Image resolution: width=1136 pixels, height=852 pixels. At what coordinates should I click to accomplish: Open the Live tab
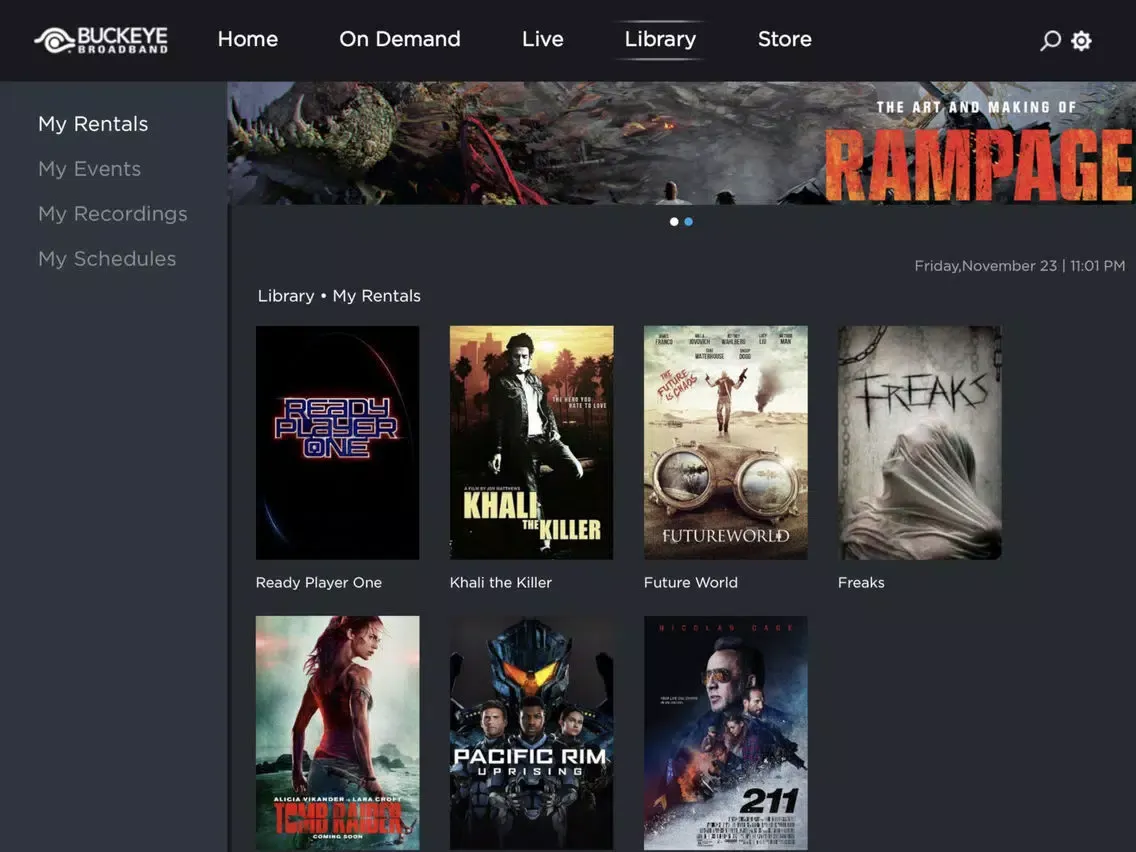(x=543, y=39)
